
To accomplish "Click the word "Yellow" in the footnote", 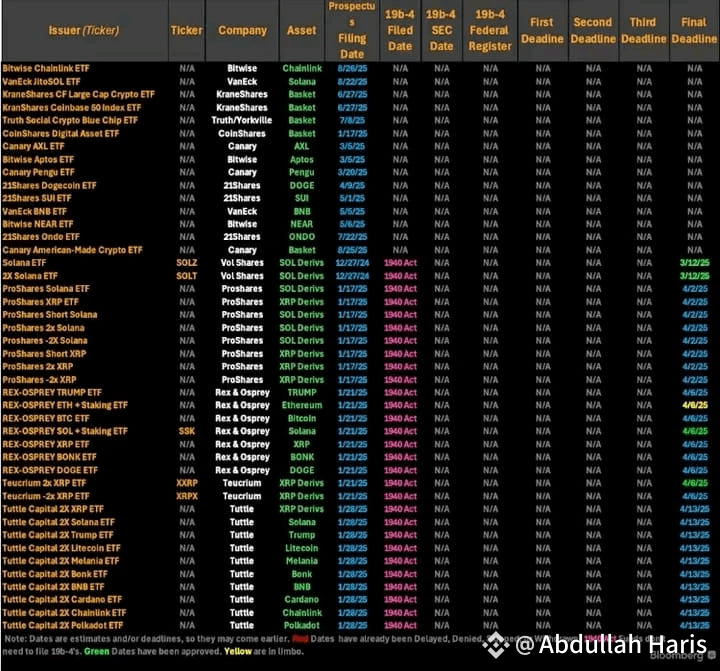I will coord(238,652).
